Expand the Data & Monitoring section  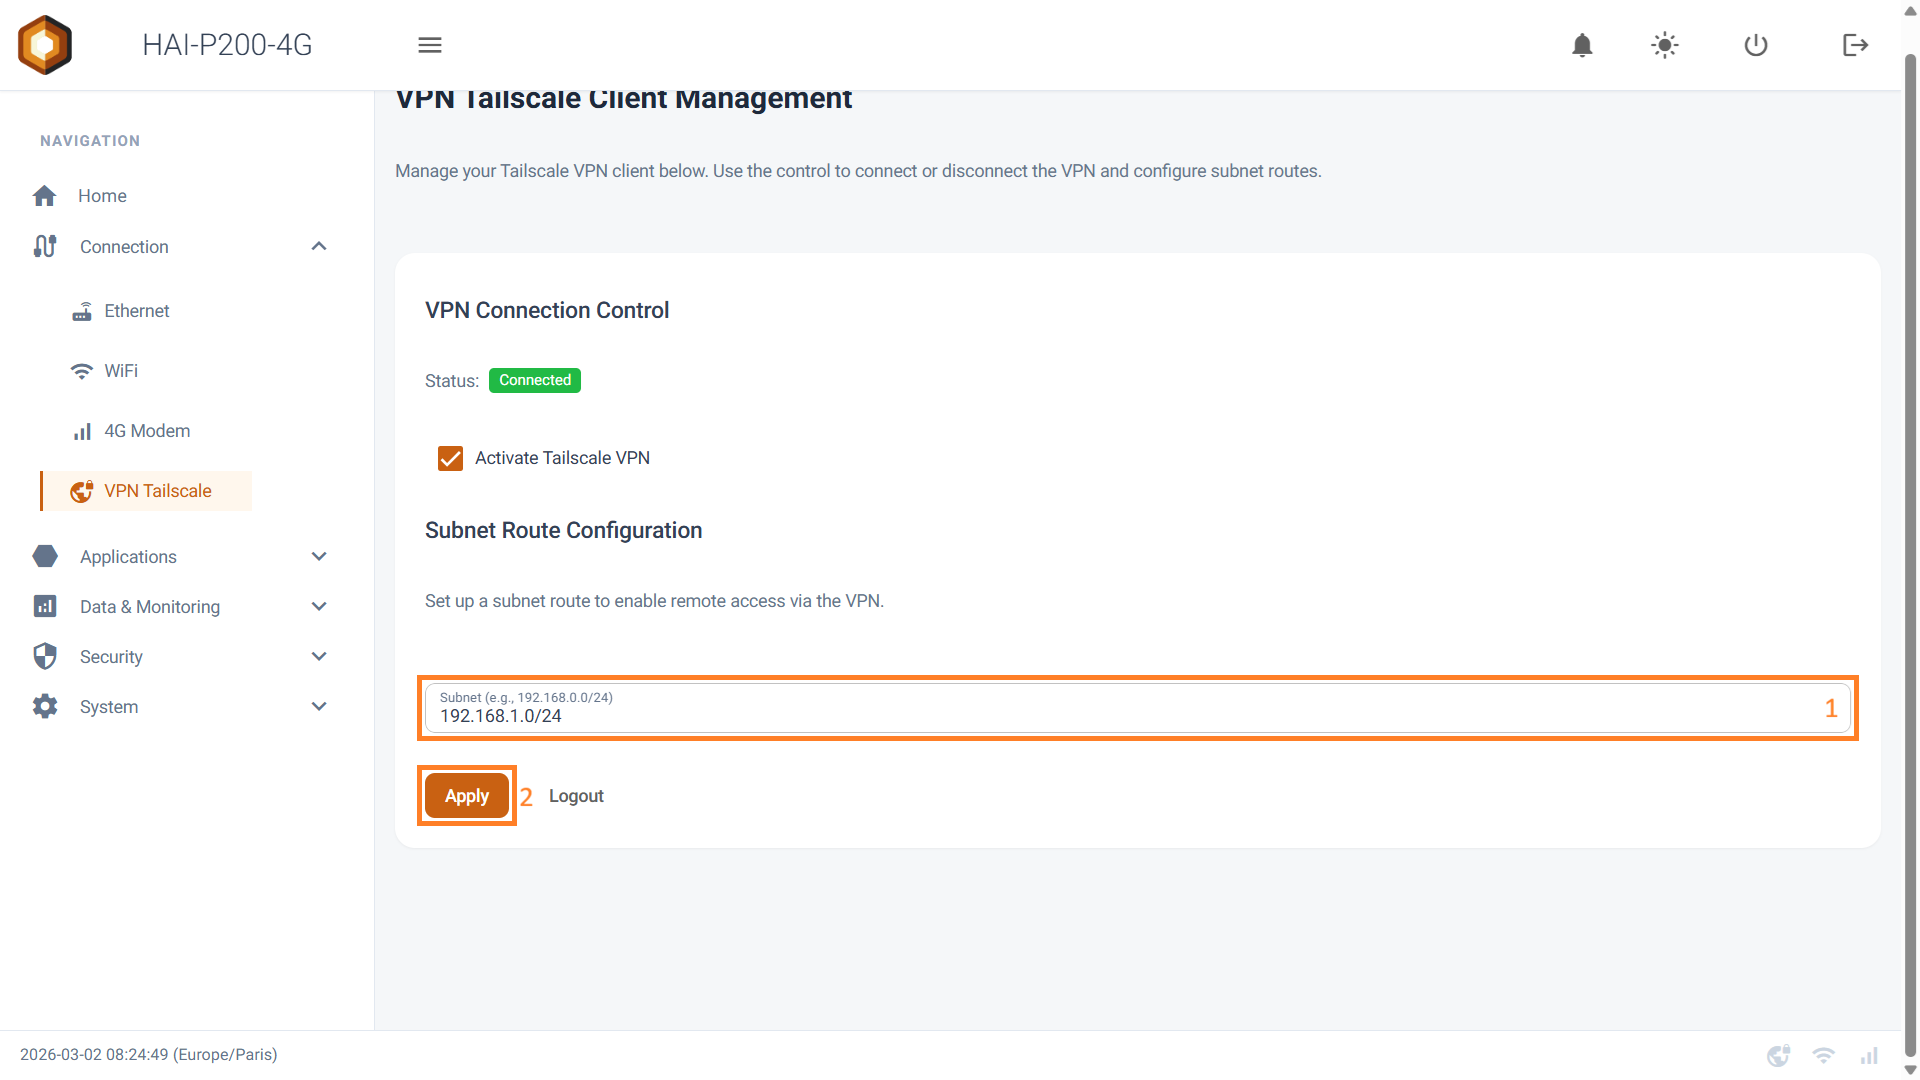[319, 607]
